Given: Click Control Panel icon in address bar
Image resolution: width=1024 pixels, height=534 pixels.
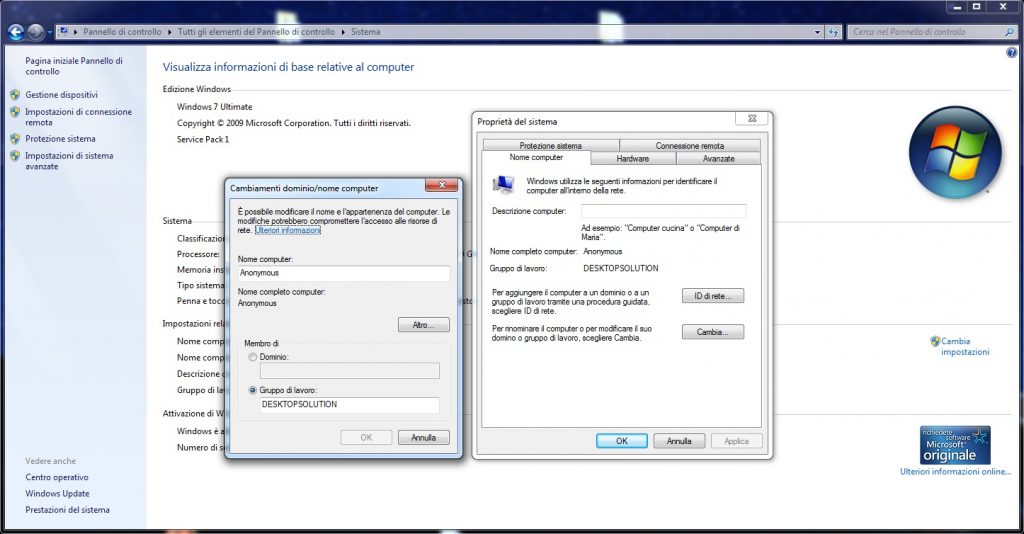Looking at the screenshot, I should click(64, 31).
